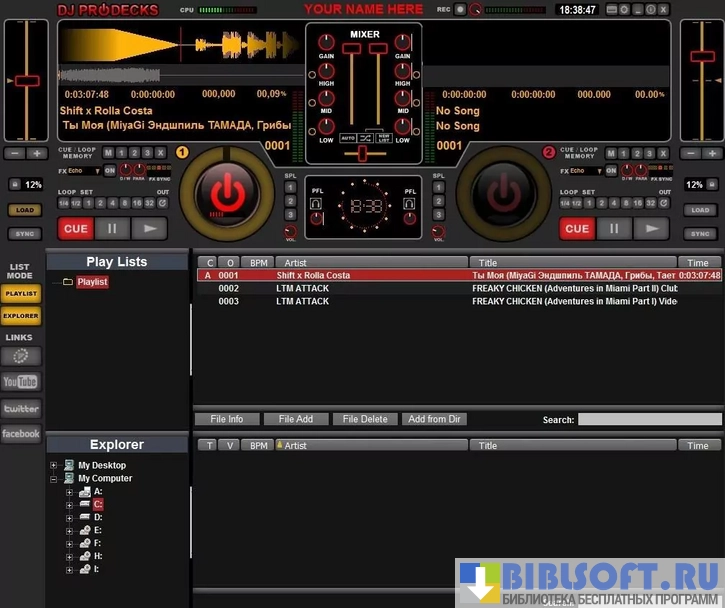725x608 pixels.
Task: Click the Search input field
Action: coord(648,420)
